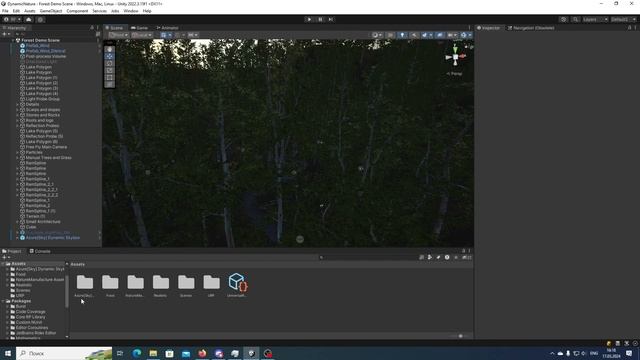The width and height of the screenshot is (640, 360).
Task: Toggle scene audio button
Action: tap(414, 35)
